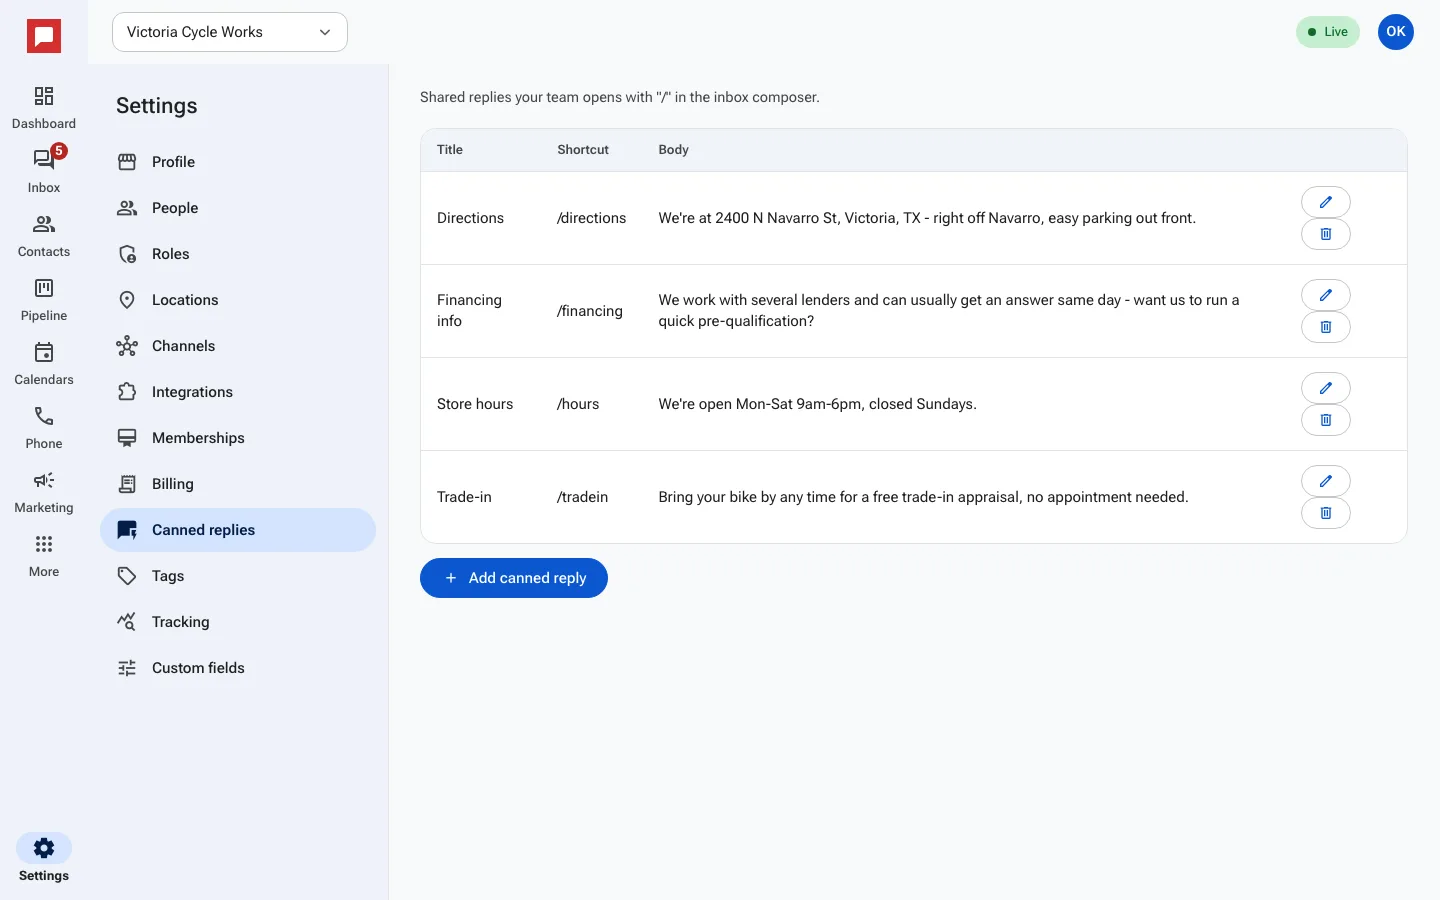Image resolution: width=1440 pixels, height=900 pixels.
Task: Open the Profile settings page
Action: 238,162
